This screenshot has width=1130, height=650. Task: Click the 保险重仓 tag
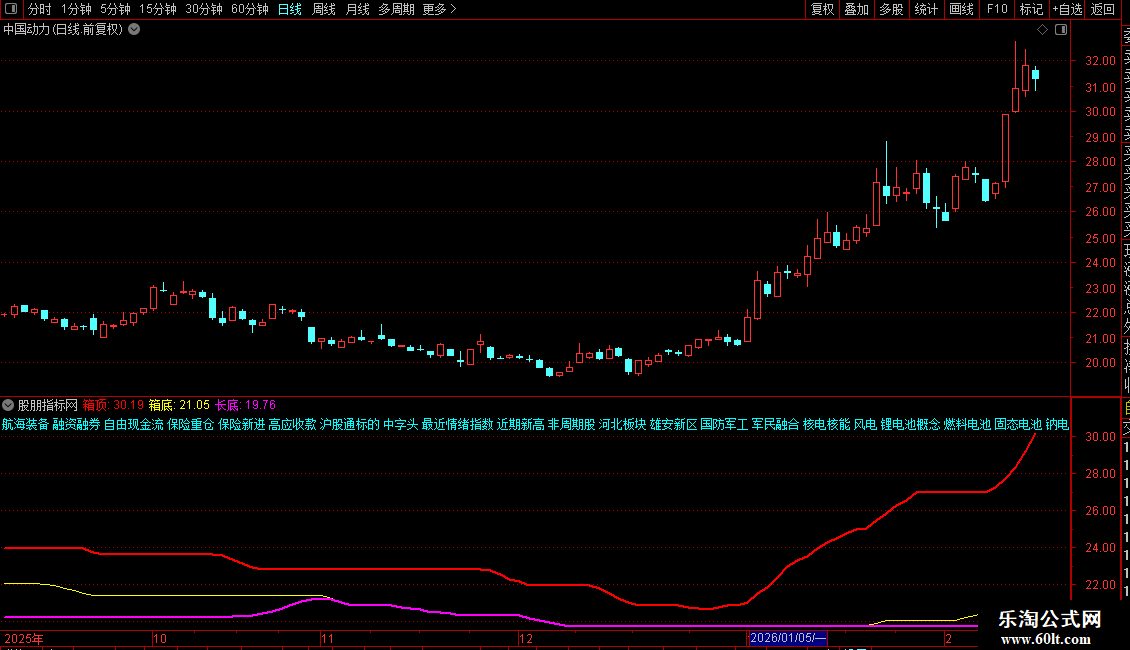pyautogui.click(x=191, y=424)
